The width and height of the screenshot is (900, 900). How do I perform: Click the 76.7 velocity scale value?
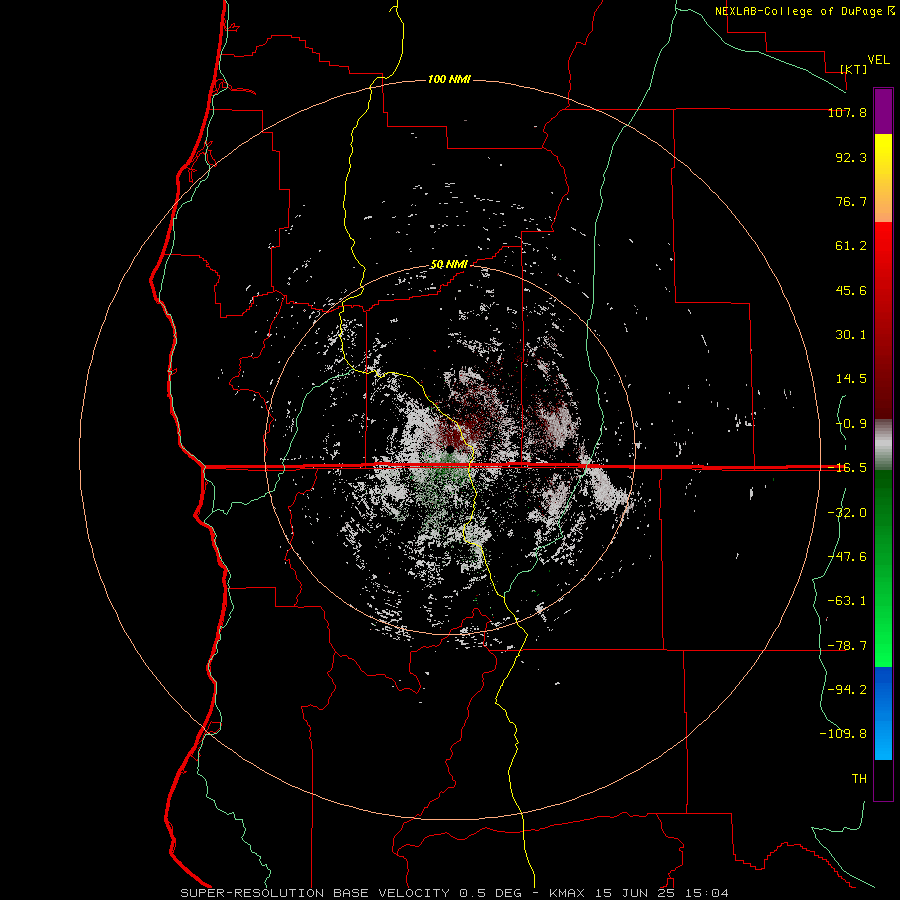coord(851,201)
